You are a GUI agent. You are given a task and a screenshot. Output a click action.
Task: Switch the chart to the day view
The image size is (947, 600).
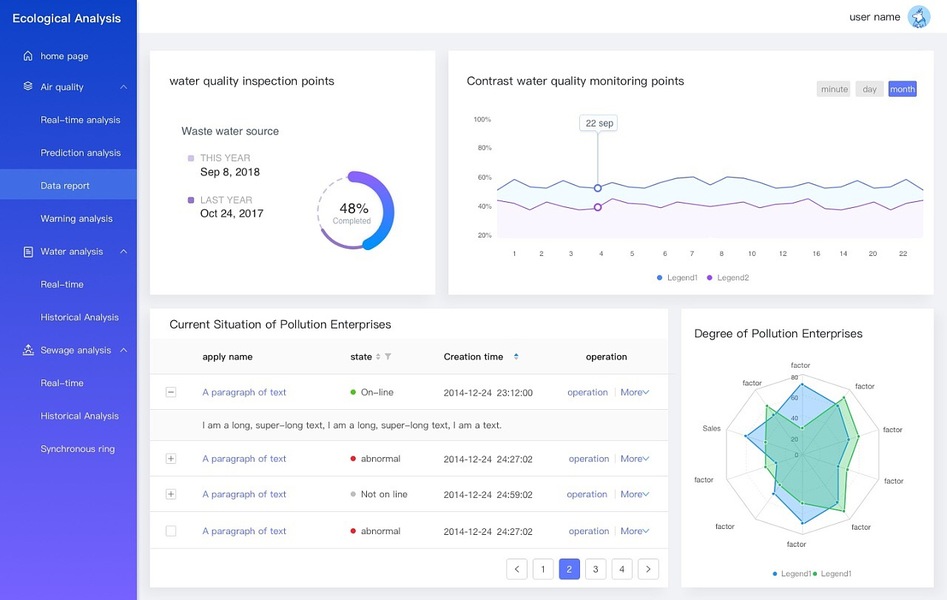869,89
